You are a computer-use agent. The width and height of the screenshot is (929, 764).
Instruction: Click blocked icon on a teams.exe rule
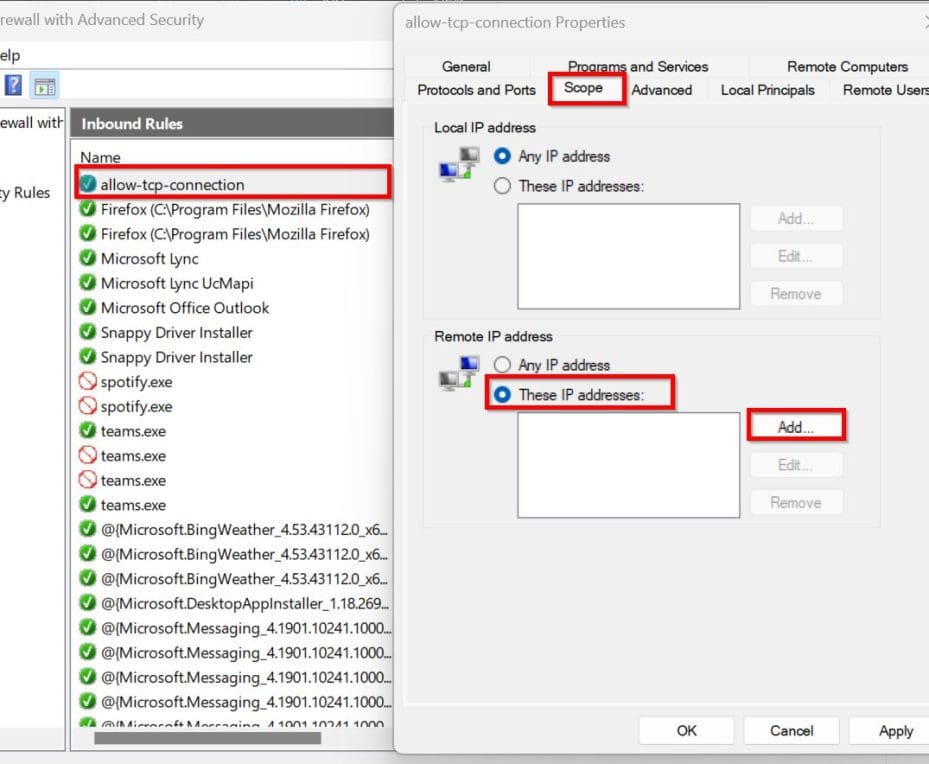(x=87, y=455)
